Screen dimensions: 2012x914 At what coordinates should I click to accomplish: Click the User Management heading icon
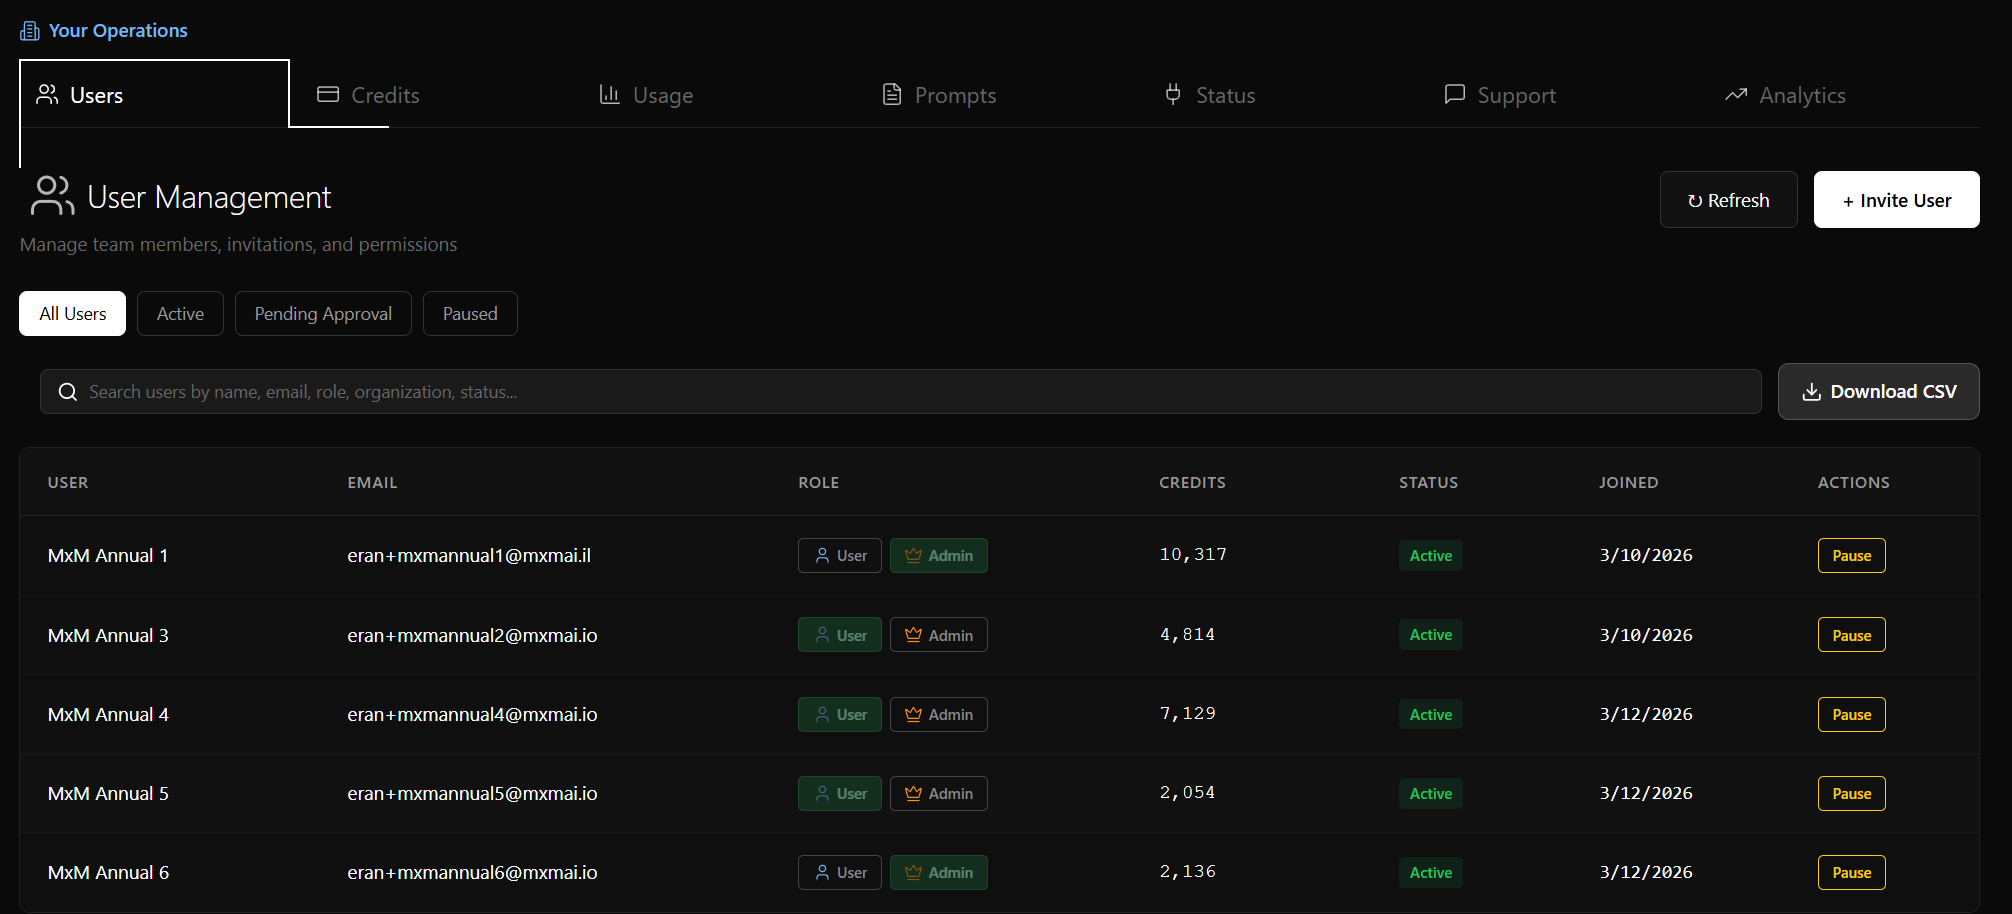click(52, 196)
